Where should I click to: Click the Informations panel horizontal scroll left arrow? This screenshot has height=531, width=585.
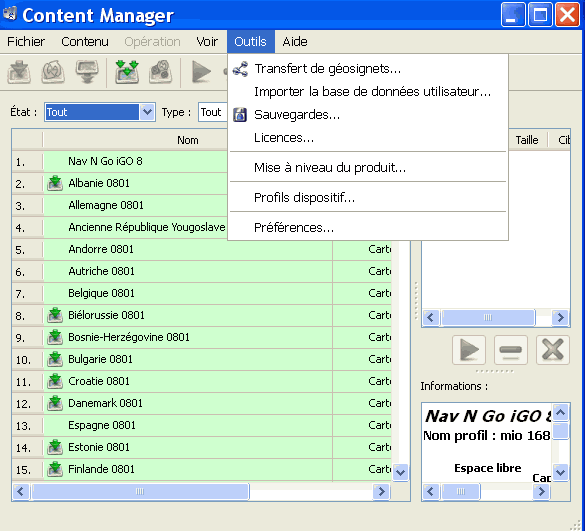(431, 491)
